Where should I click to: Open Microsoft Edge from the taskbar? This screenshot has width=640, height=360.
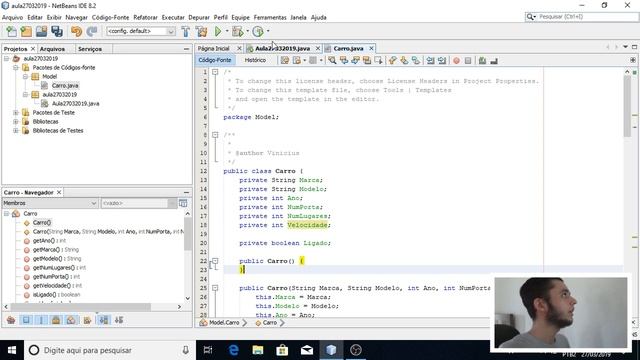click(233, 350)
